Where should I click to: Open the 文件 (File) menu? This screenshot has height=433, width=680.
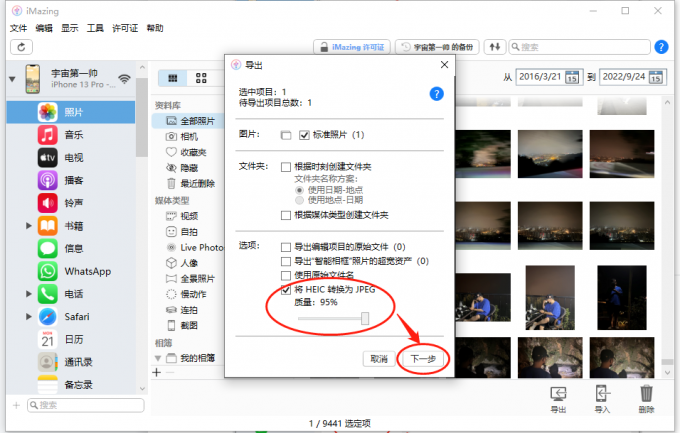click(18, 28)
